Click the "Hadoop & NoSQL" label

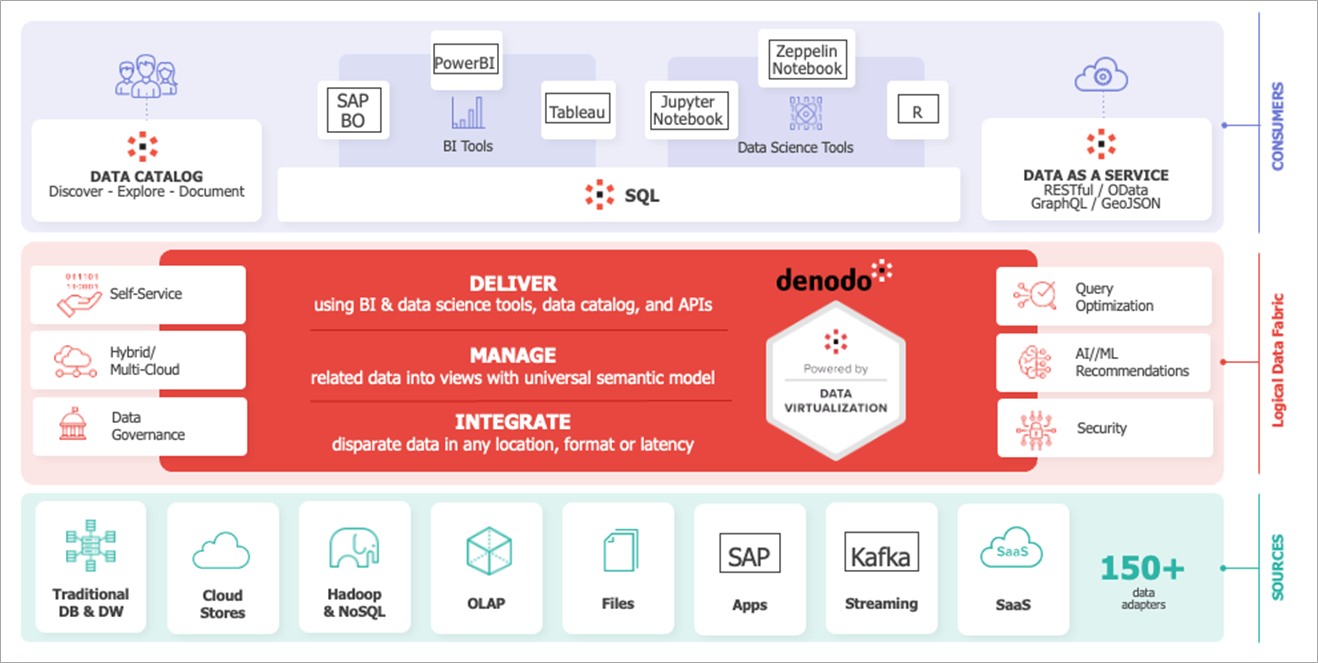click(354, 603)
